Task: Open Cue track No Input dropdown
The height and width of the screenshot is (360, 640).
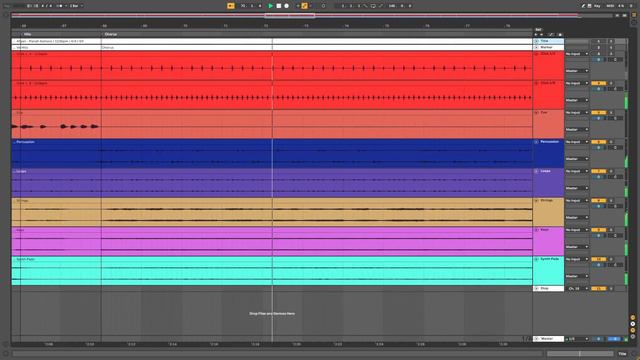Action: coord(577,113)
